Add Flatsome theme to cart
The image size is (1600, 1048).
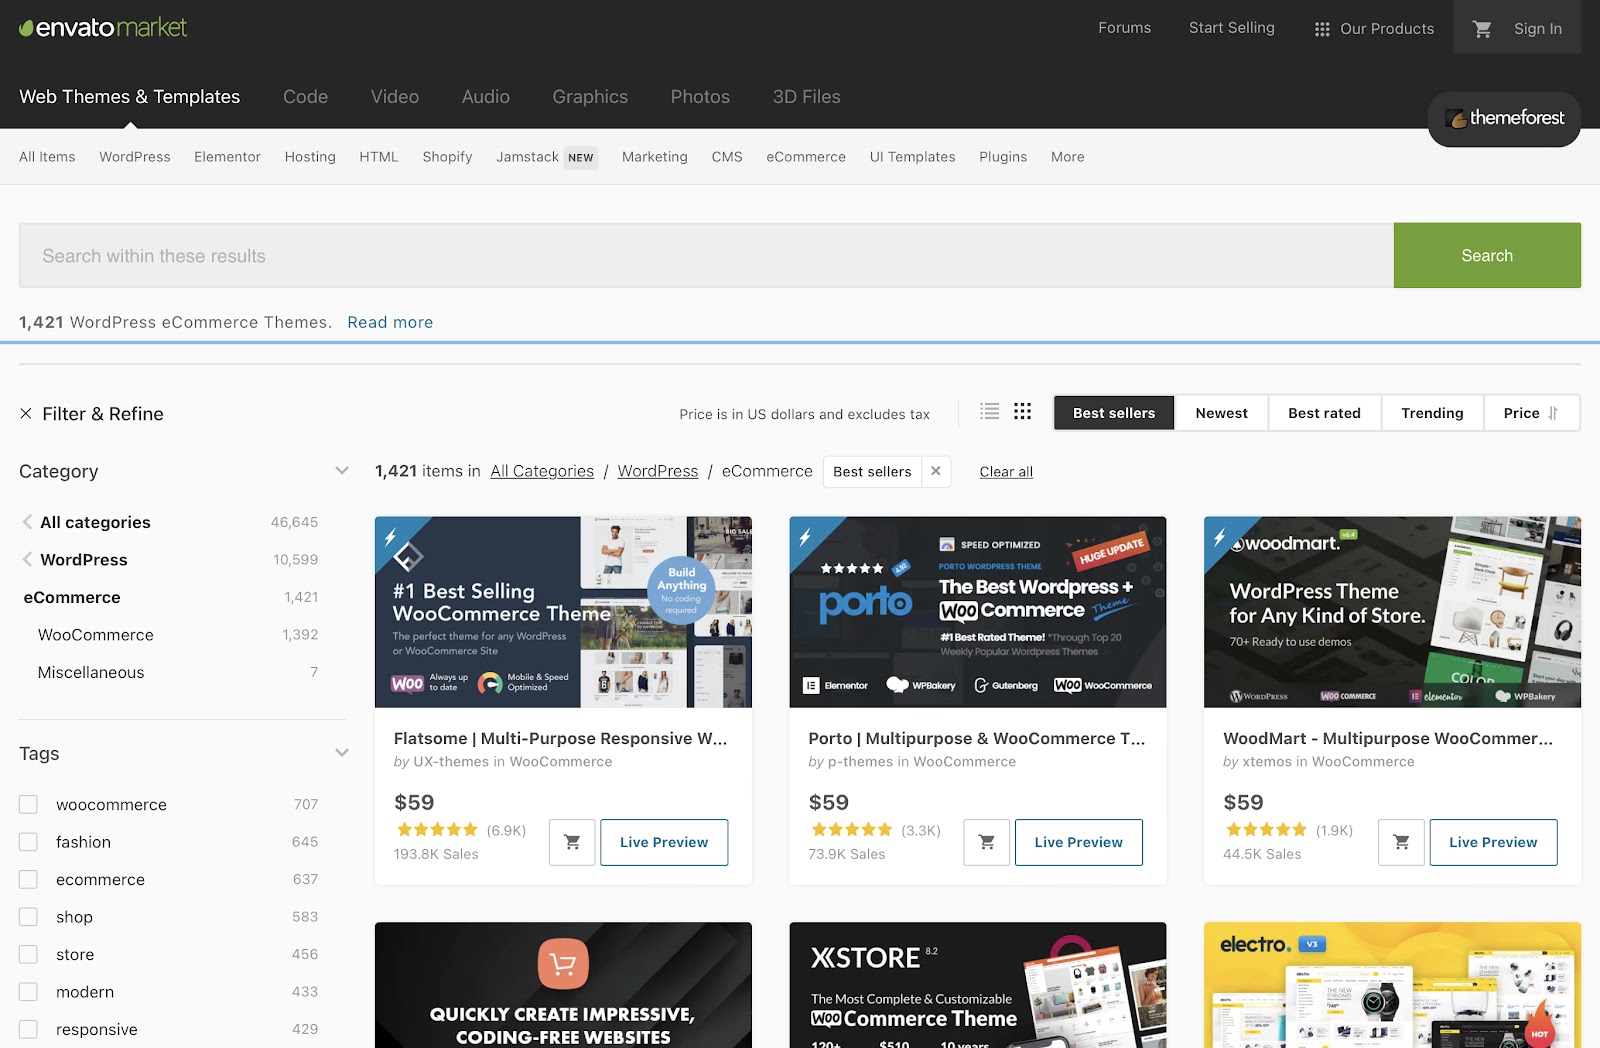pyautogui.click(x=572, y=842)
